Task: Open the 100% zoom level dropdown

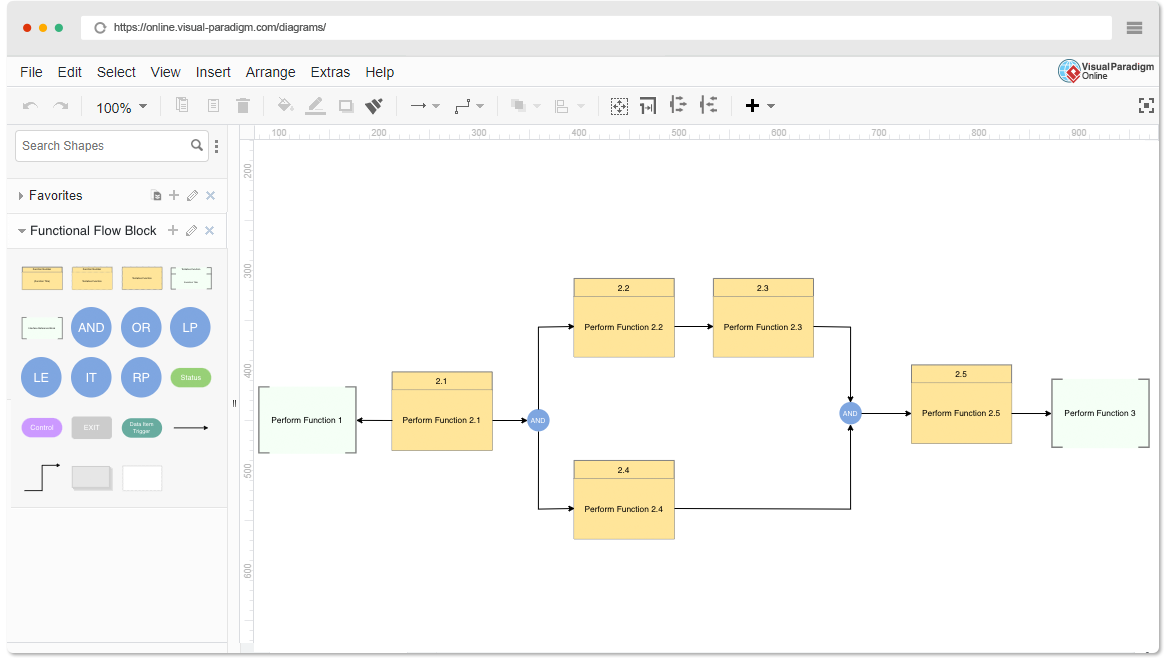Action: [x=122, y=107]
